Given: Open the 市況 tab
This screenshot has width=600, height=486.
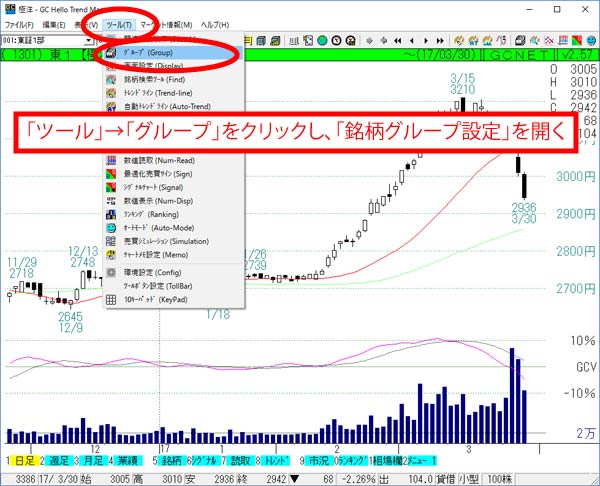Looking at the screenshot, I should point(319,461).
